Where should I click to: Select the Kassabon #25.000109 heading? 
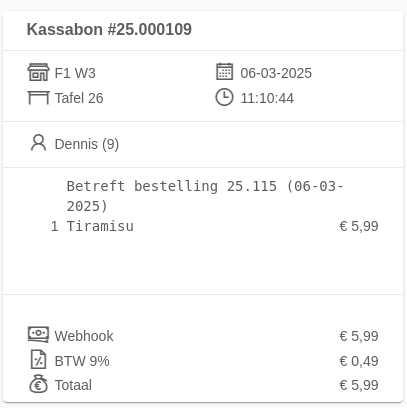tap(109, 29)
